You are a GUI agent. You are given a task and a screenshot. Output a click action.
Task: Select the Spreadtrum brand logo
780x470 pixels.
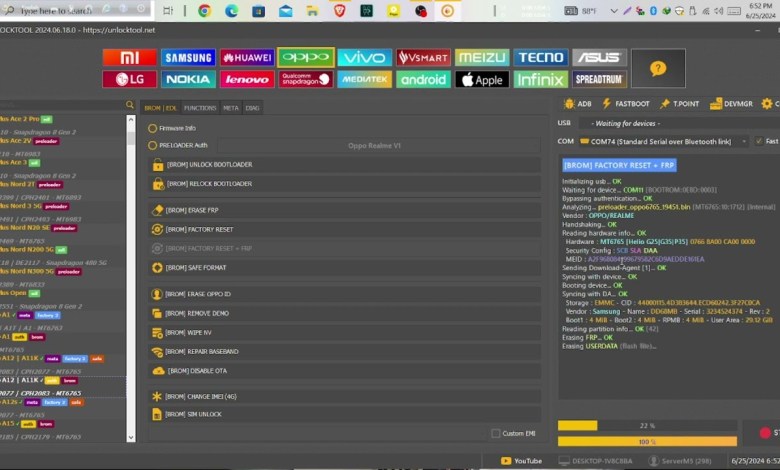pos(599,79)
